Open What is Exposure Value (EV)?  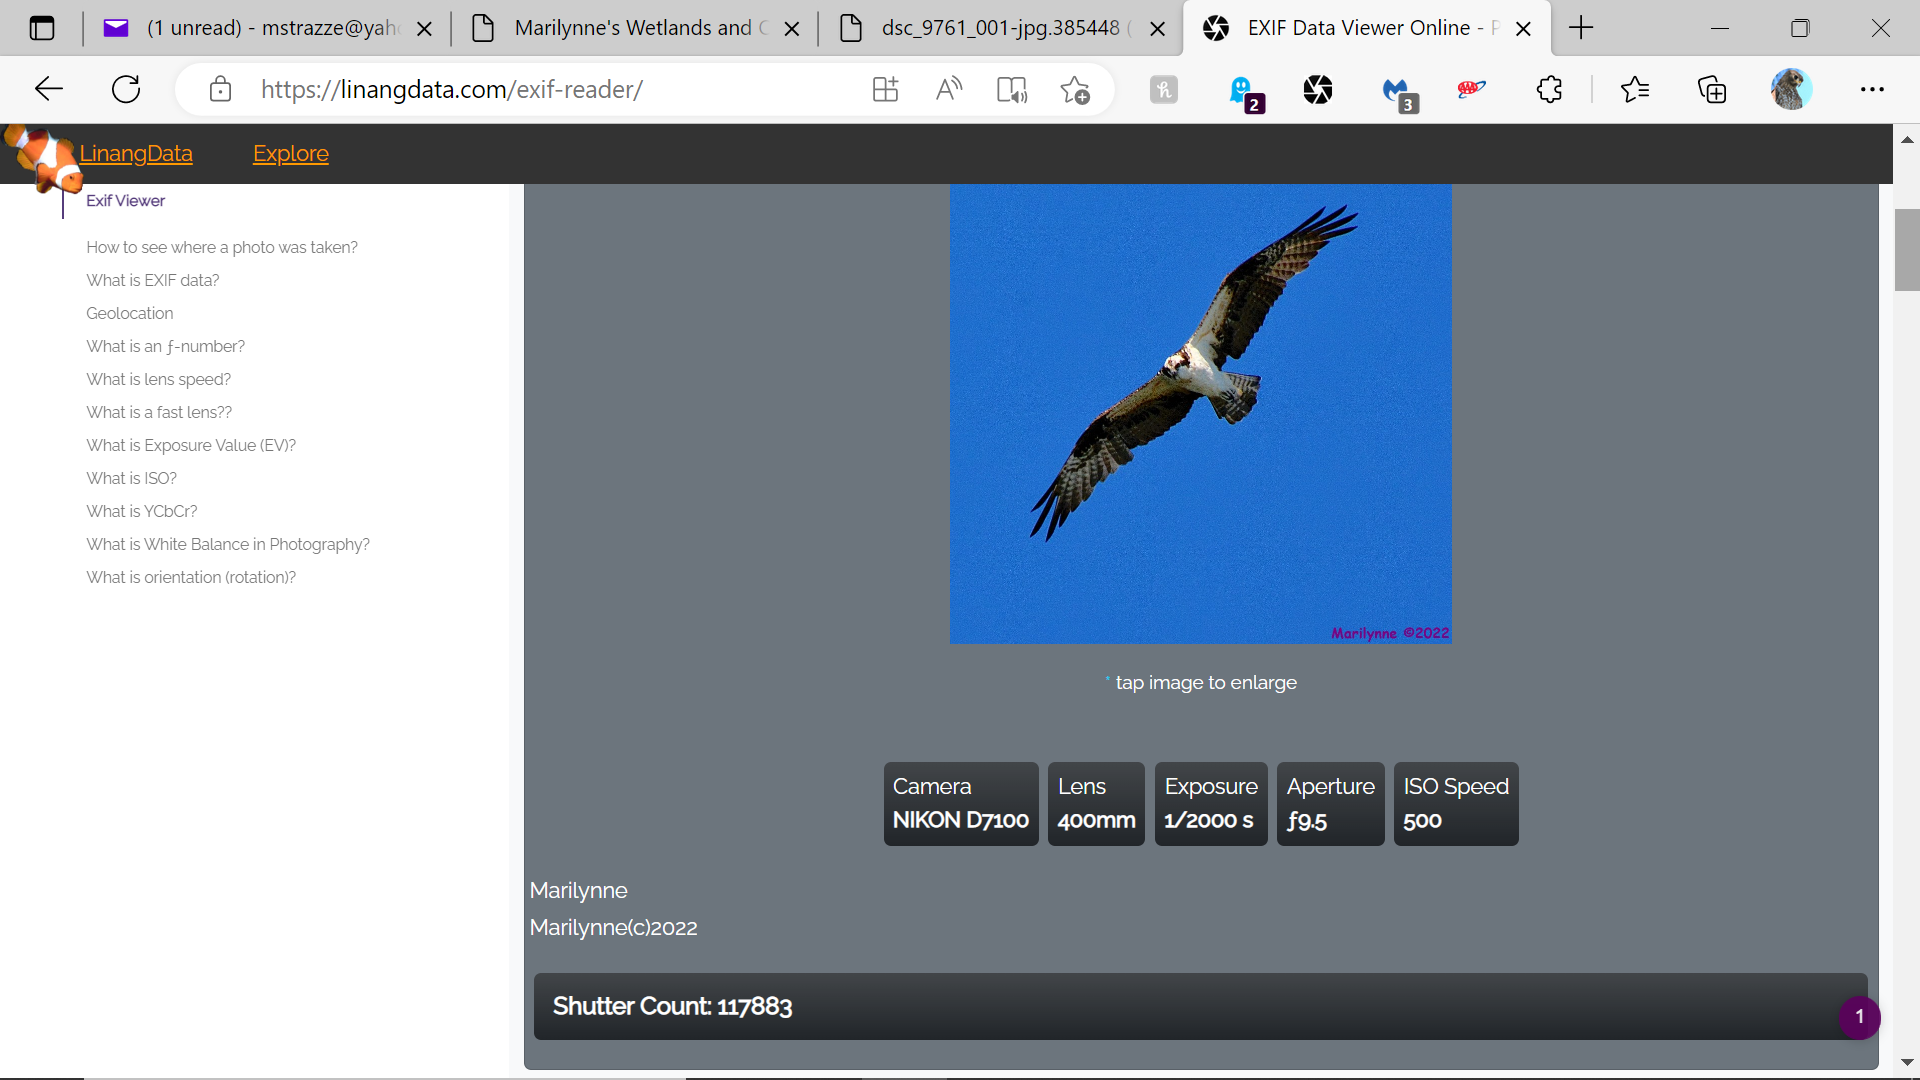point(190,445)
